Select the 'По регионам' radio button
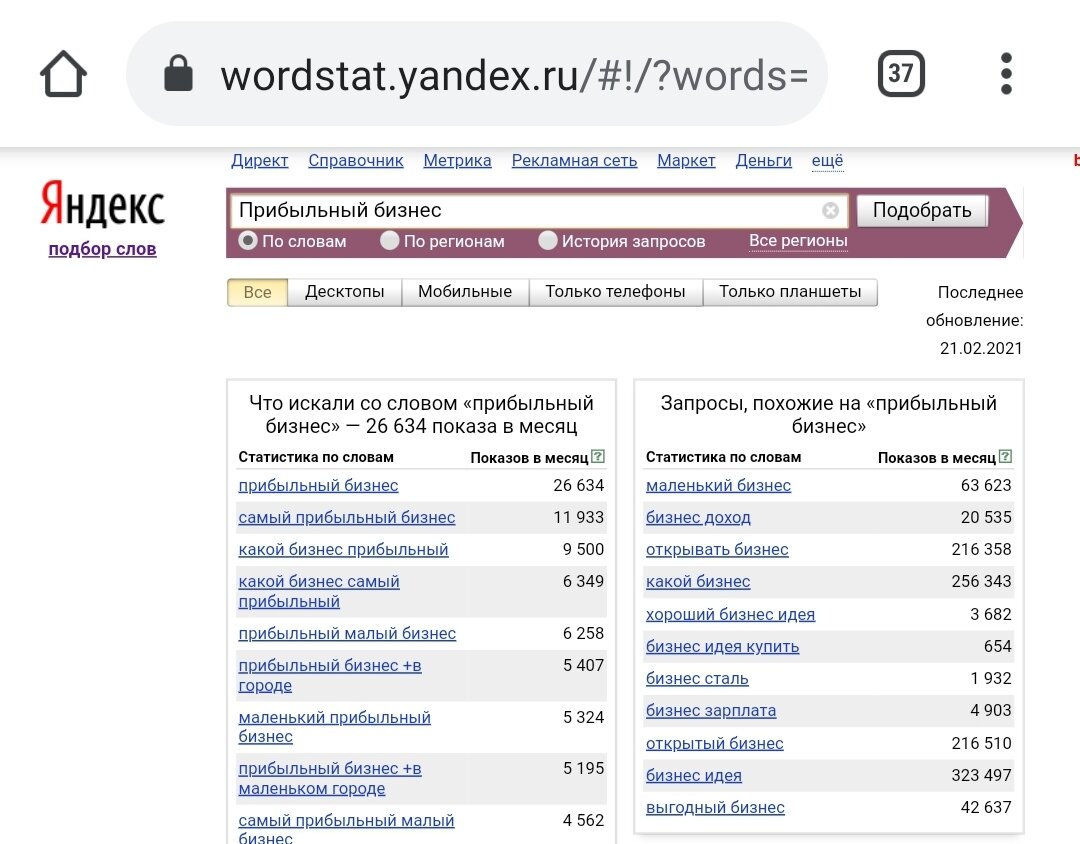The width and height of the screenshot is (1080, 844). tap(390, 240)
